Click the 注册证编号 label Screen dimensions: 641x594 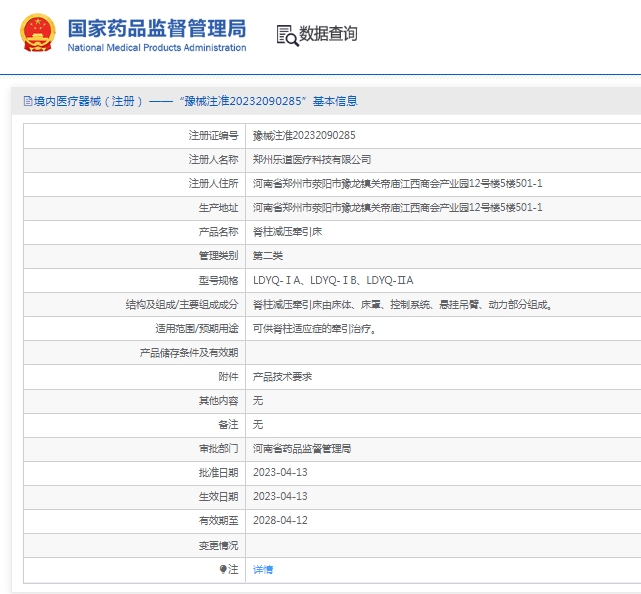click(213, 135)
